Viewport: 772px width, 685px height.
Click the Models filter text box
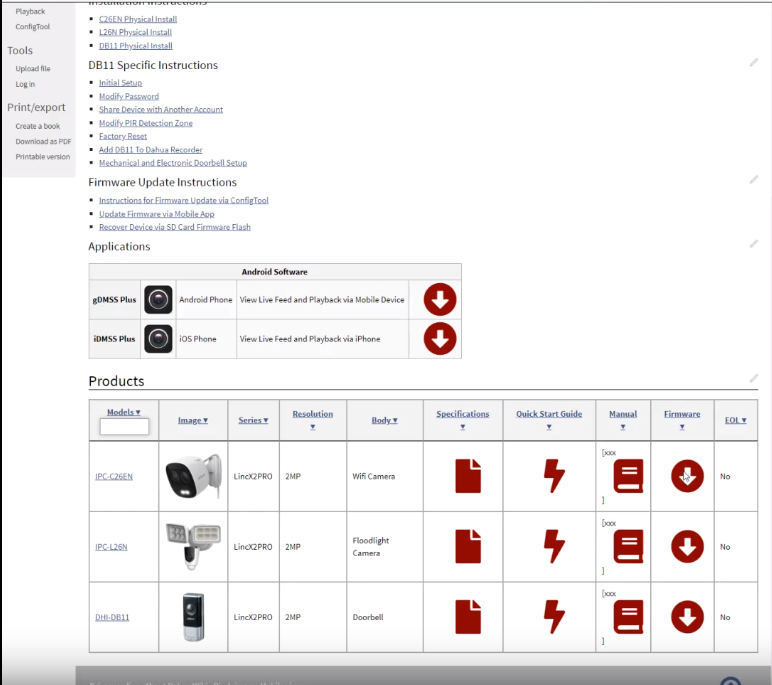coord(124,426)
